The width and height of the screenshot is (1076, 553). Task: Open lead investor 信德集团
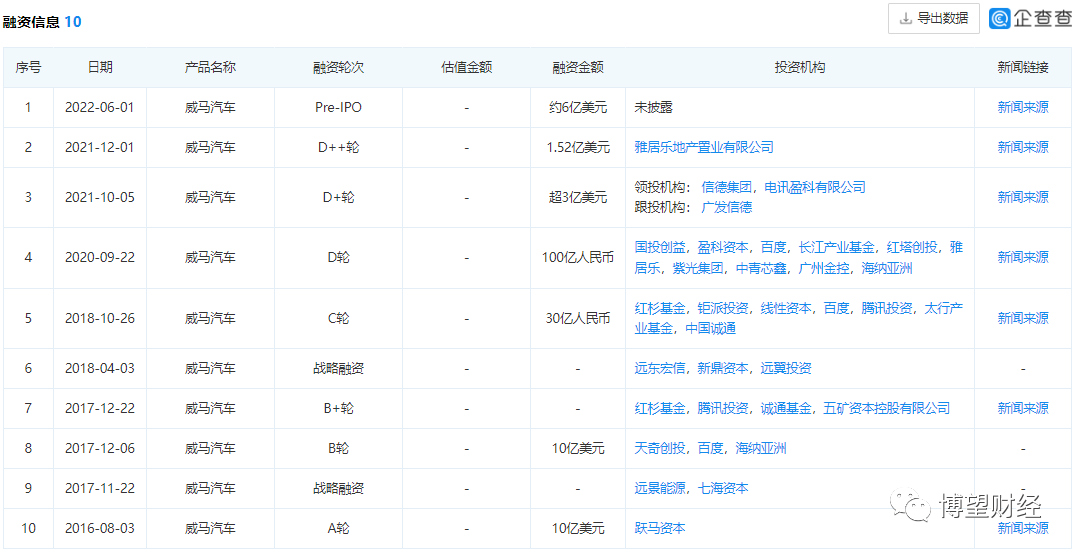(726, 187)
